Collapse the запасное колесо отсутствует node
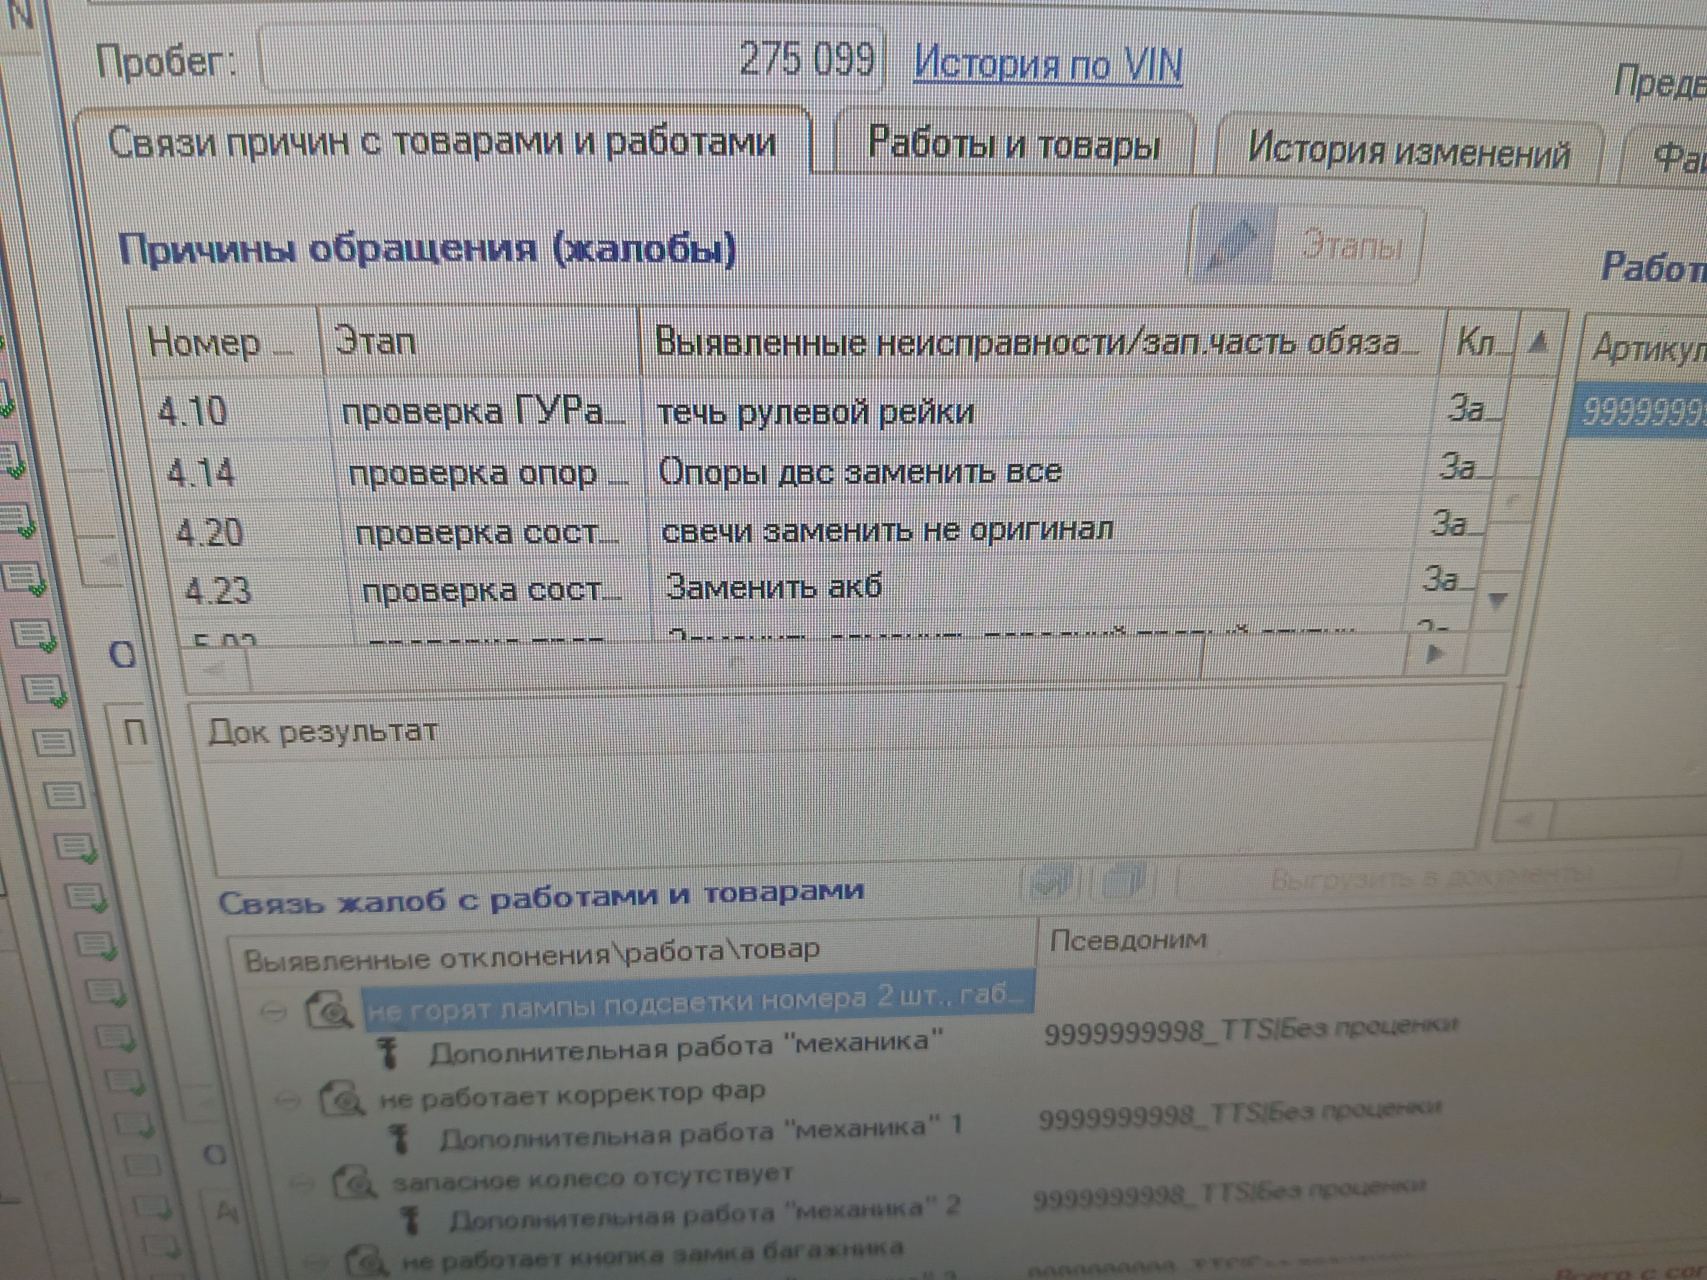Image resolution: width=1707 pixels, height=1280 pixels. click(x=301, y=1184)
